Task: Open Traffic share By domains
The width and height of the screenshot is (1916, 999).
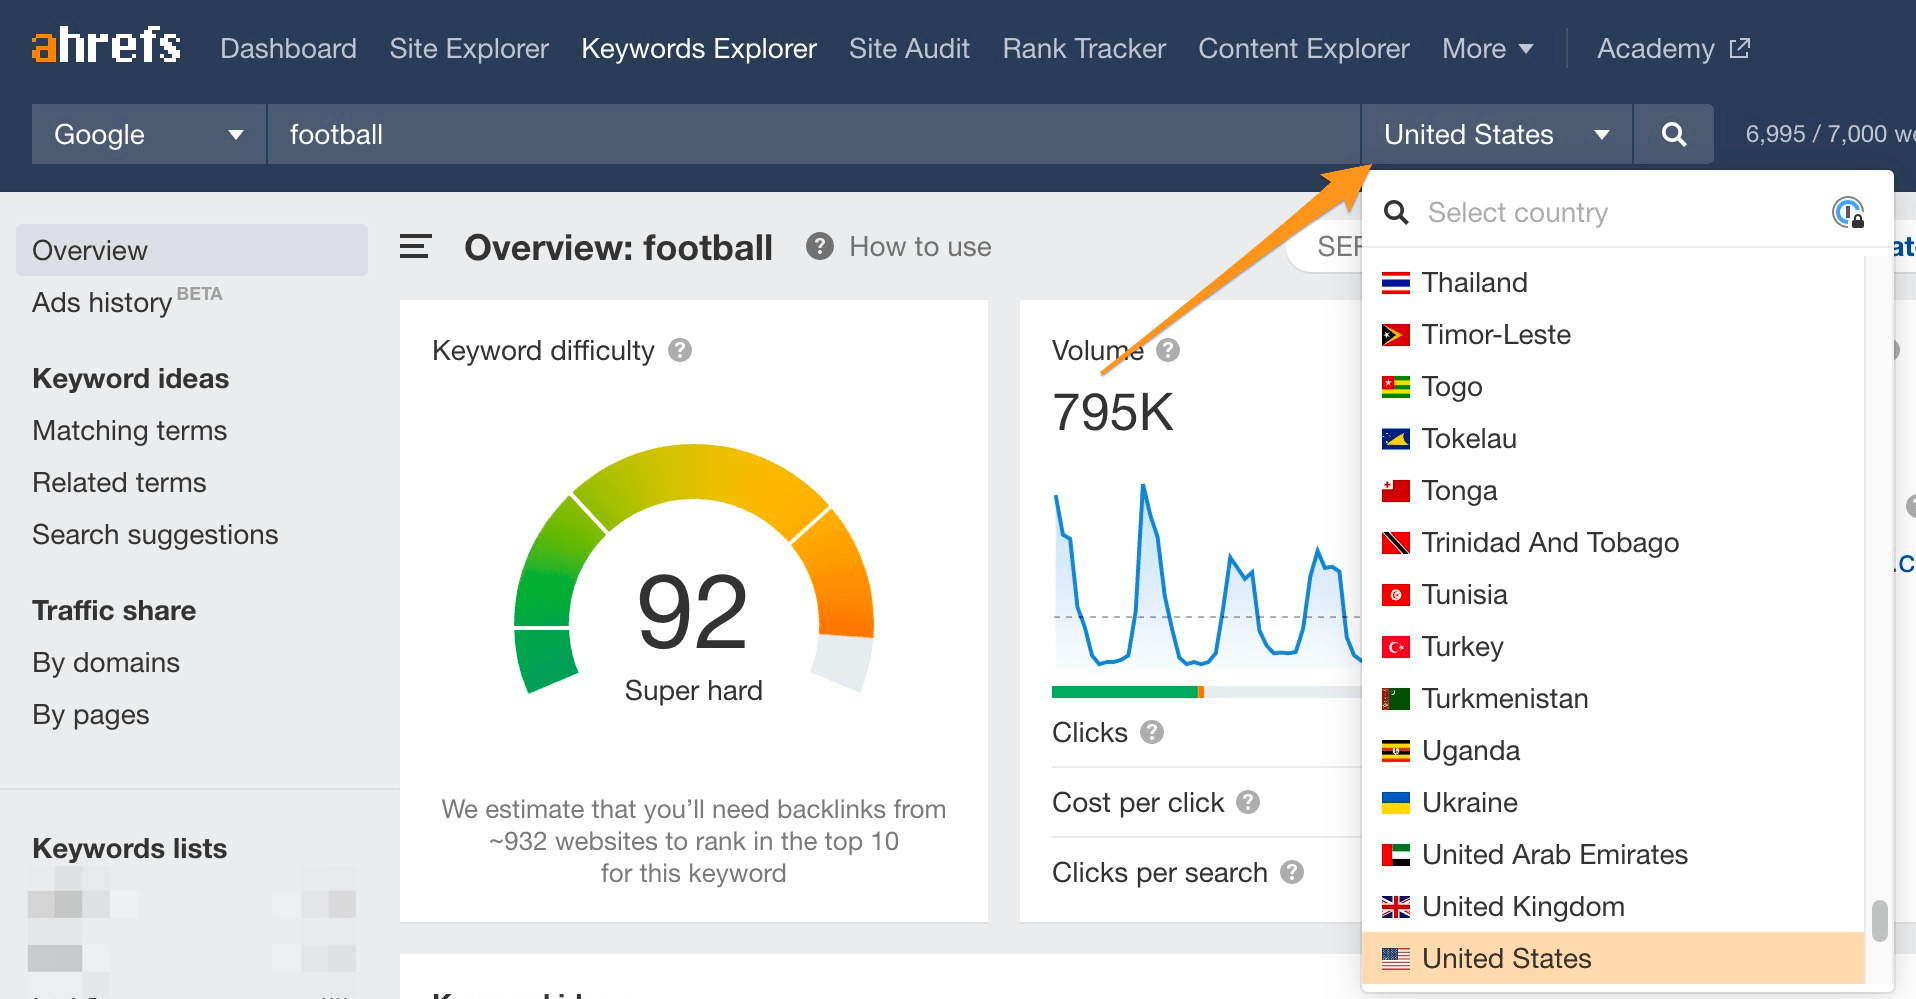Action: click(106, 662)
